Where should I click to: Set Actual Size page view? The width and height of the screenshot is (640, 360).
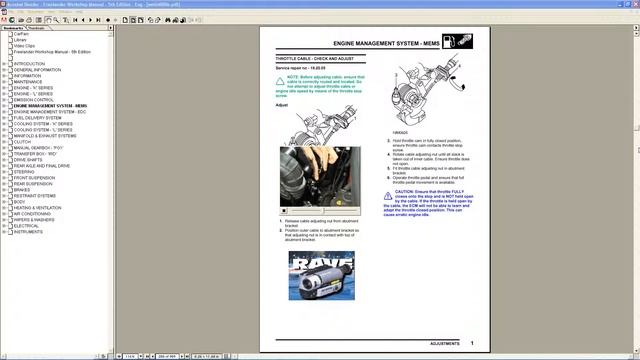(125, 20)
